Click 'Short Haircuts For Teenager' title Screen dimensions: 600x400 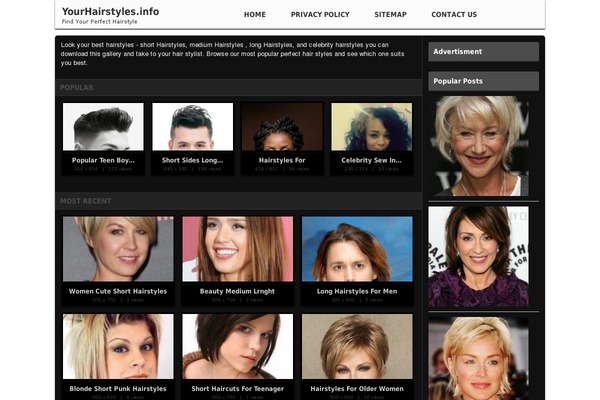pos(238,389)
